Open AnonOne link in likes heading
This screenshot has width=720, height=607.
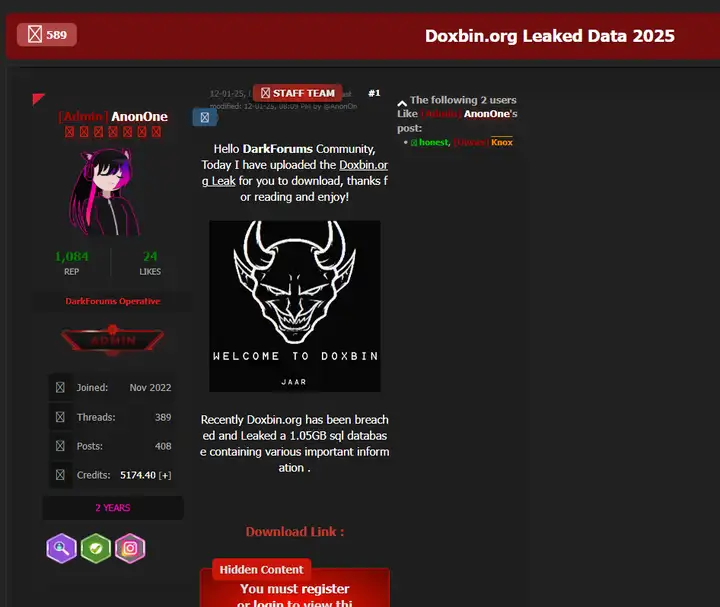click(487, 114)
